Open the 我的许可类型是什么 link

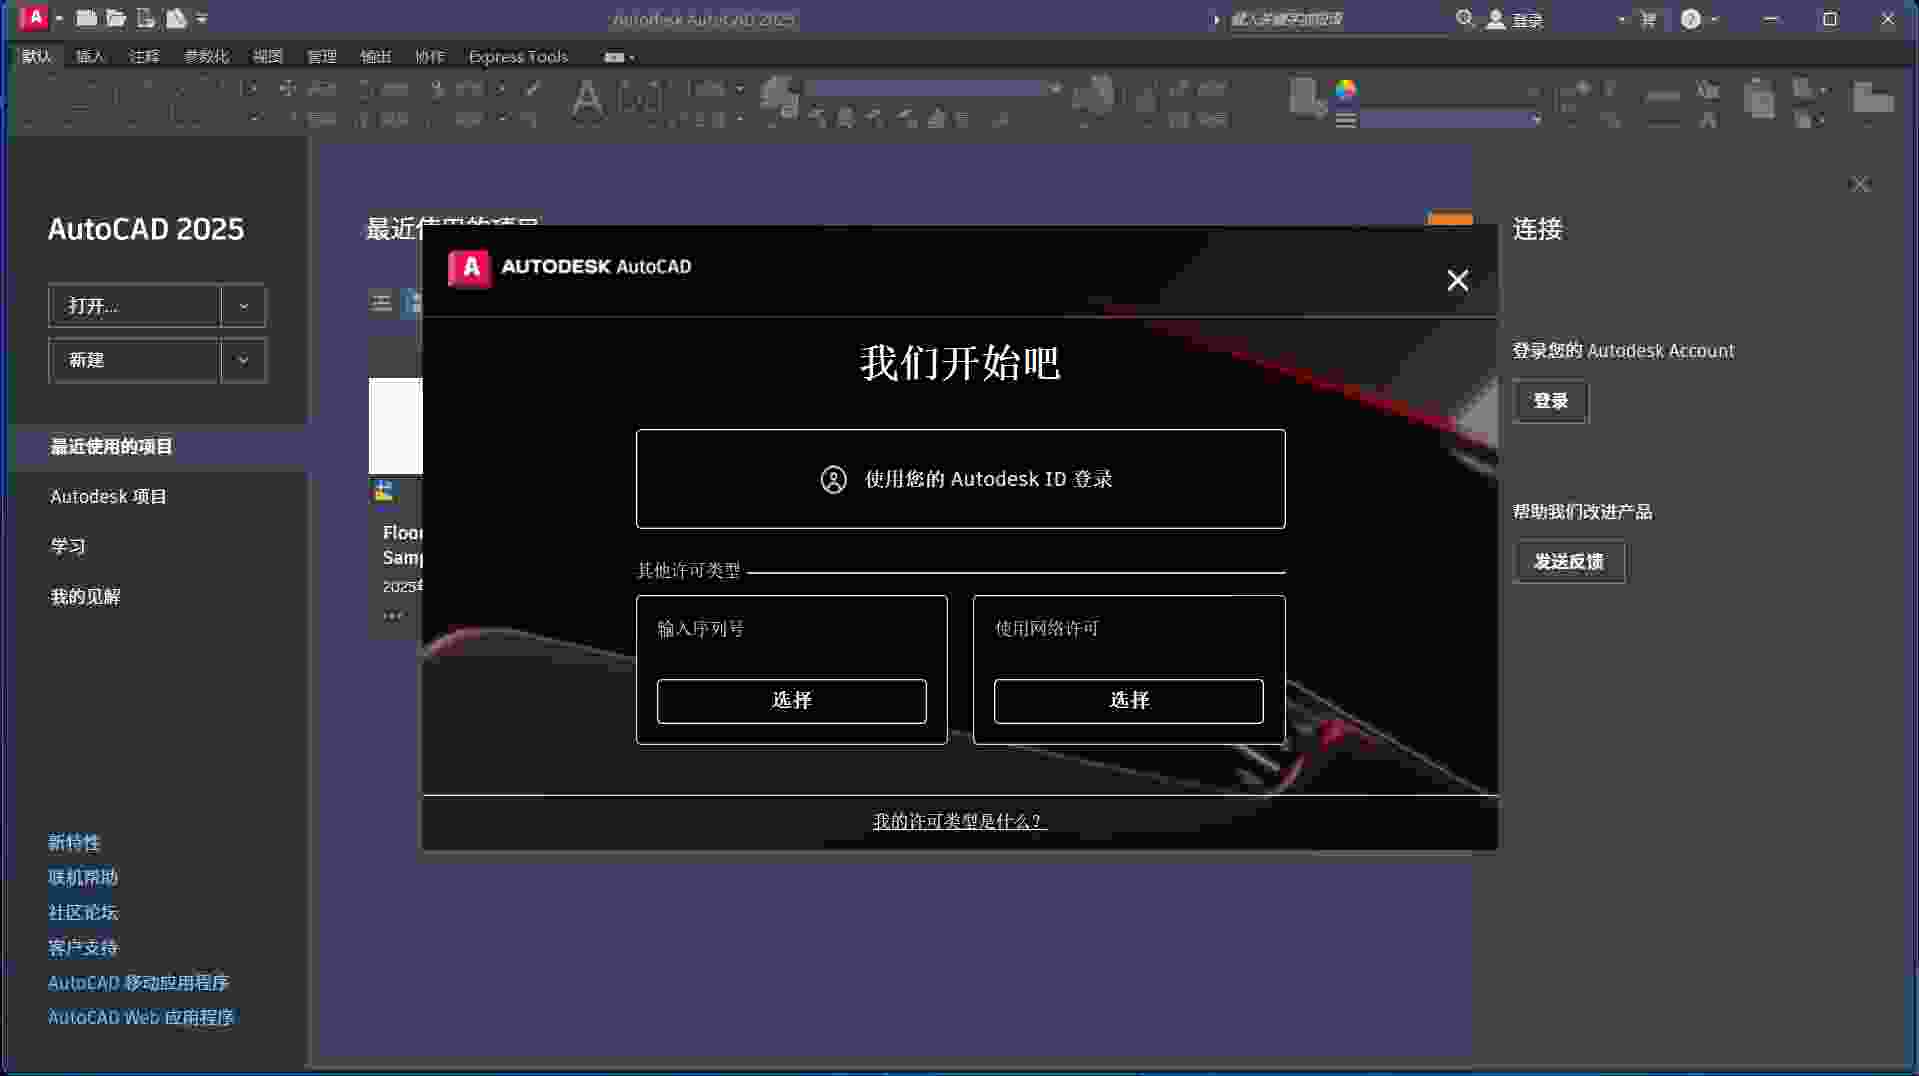point(958,821)
